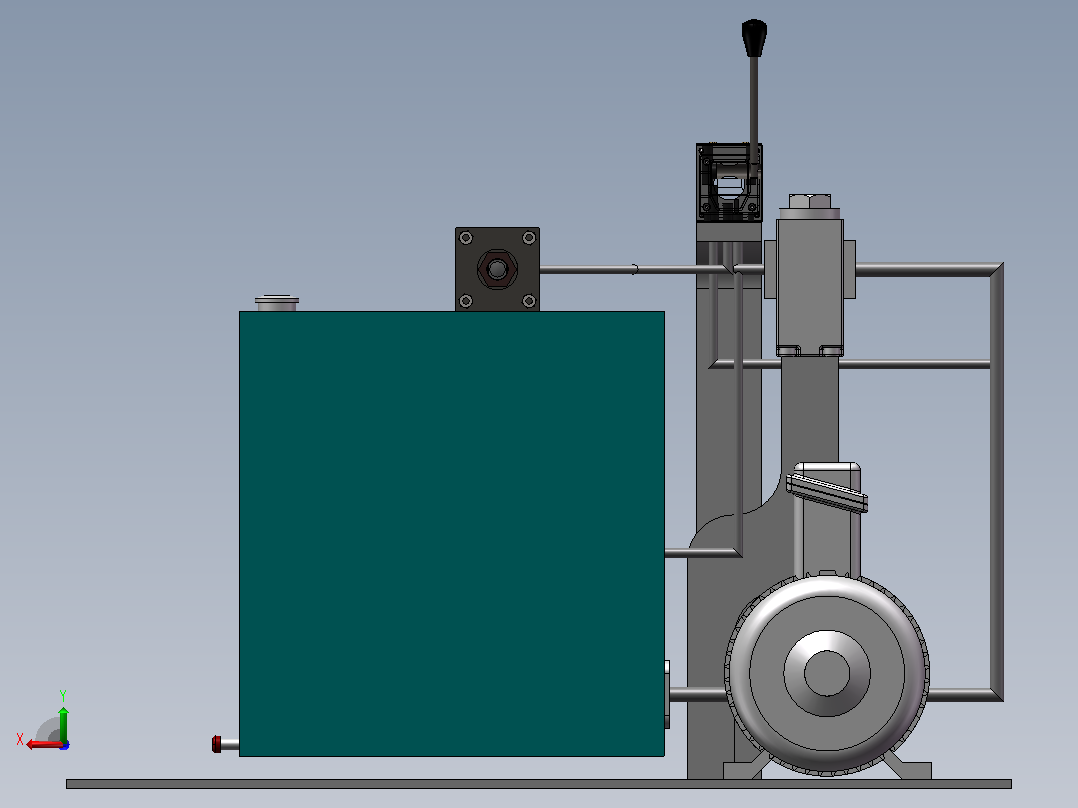This screenshot has width=1078, height=808.
Task: Select the red drain plug on the tank
Action: (x=217, y=744)
